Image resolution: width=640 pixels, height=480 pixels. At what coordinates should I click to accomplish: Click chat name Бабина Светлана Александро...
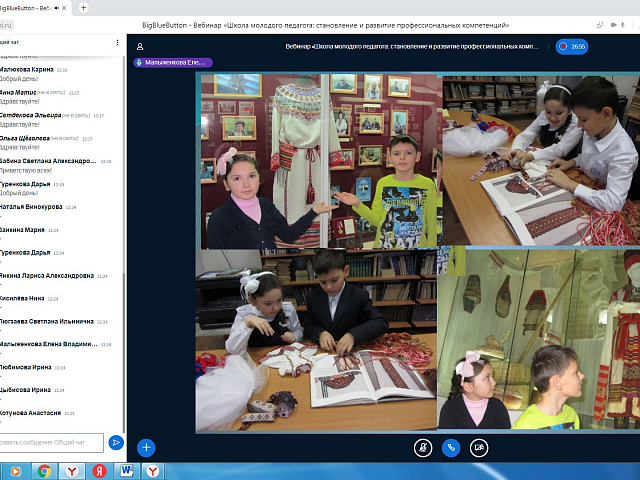[x=48, y=161]
